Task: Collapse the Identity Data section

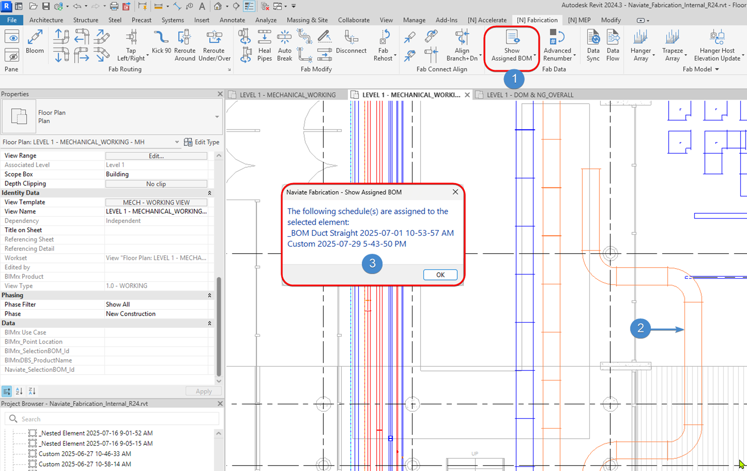Action: 210,193
